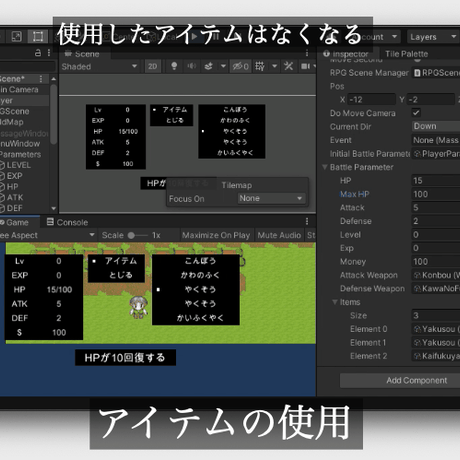Viewport: 460px width, 460px height.
Task: Open the Layers dropdown
Action: 433,37
